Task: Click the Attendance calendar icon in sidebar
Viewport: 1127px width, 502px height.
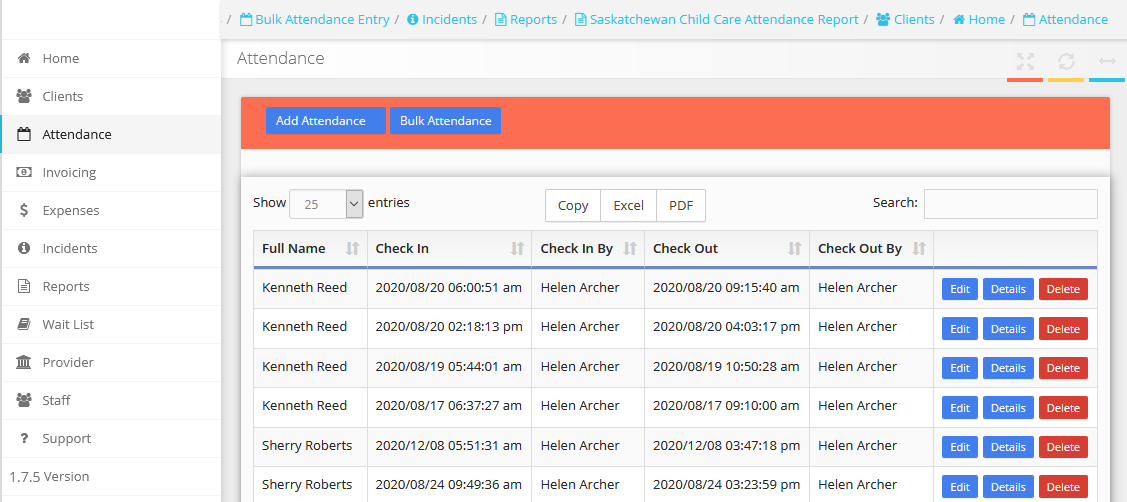Action: click(x=24, y=134)
